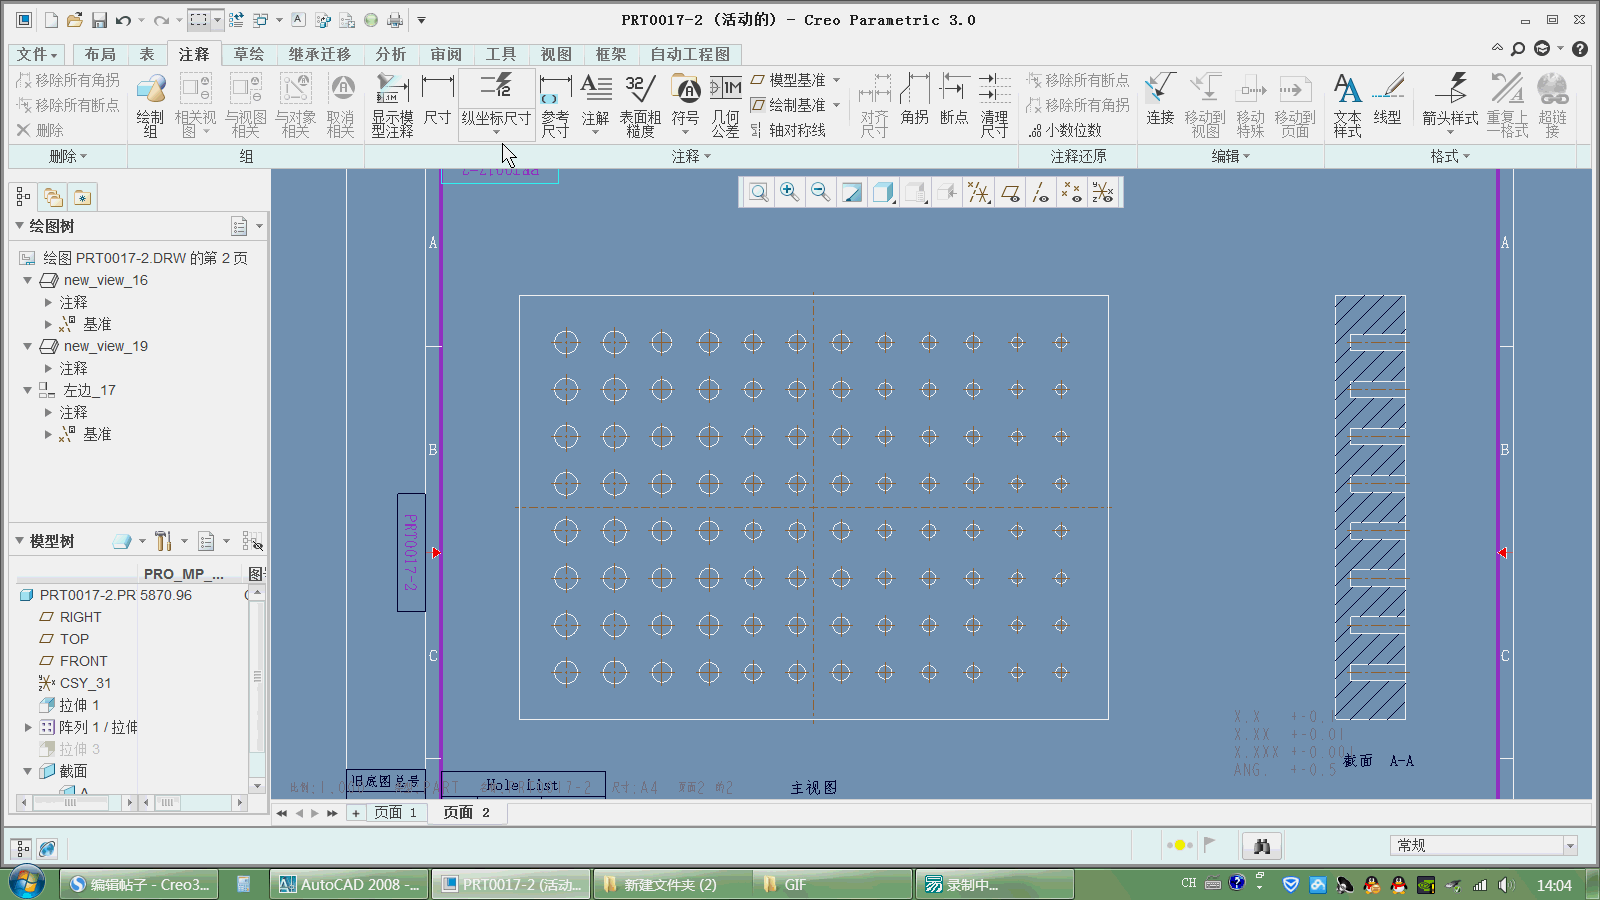Open Windows Start button
1600x900 pixels.
point(27,884)
